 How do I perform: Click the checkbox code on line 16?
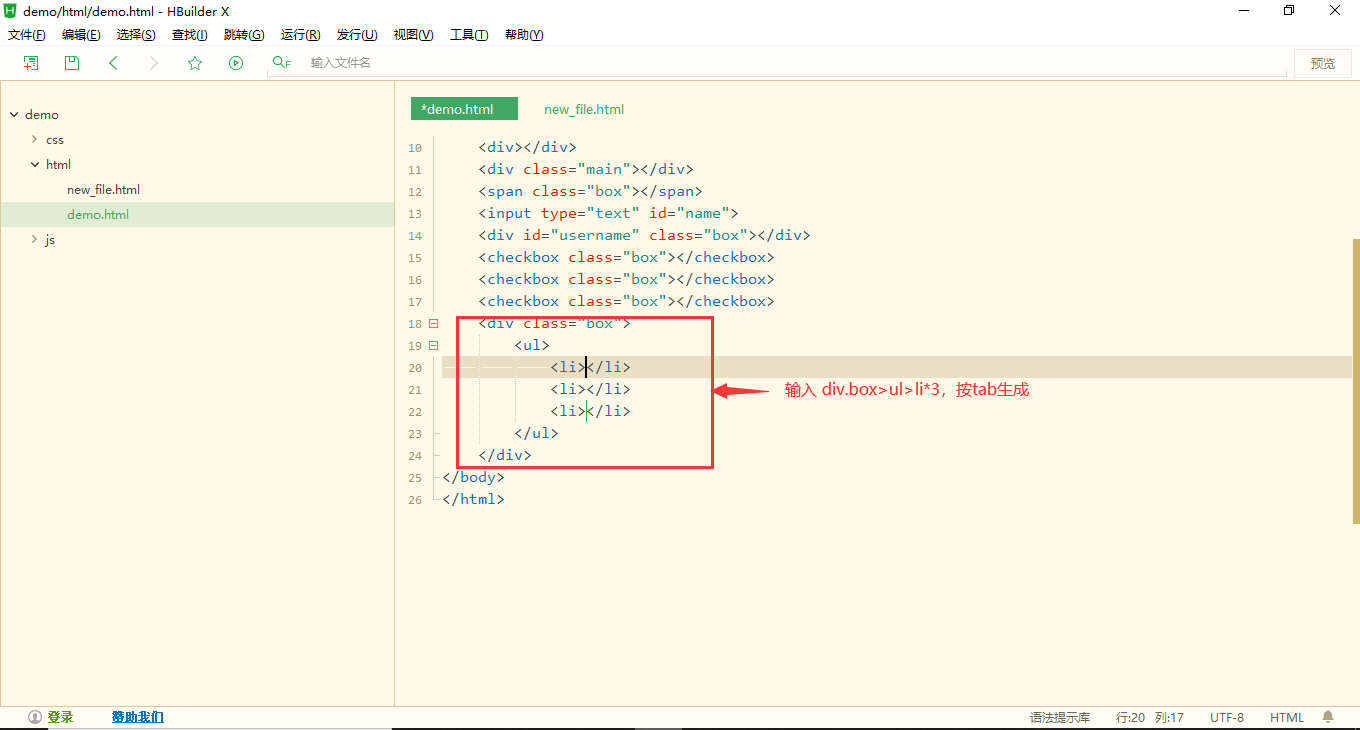coord(626,279)
